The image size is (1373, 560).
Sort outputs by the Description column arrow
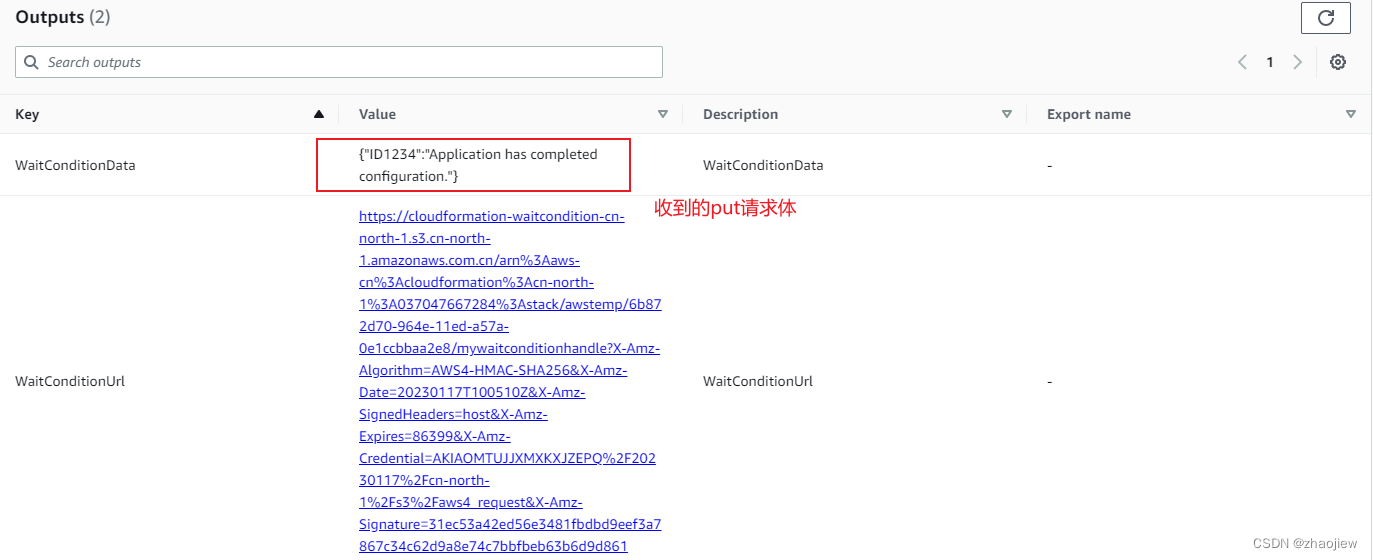pos(1007,114)
